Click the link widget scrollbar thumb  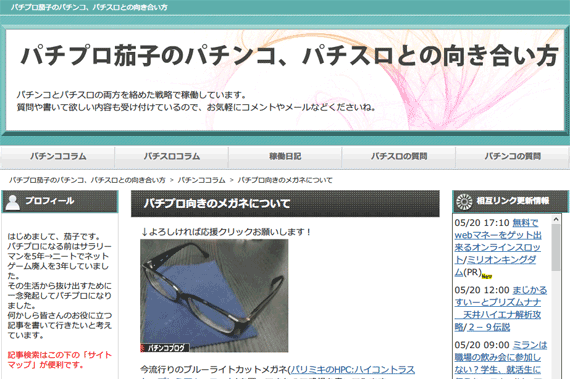555,247
